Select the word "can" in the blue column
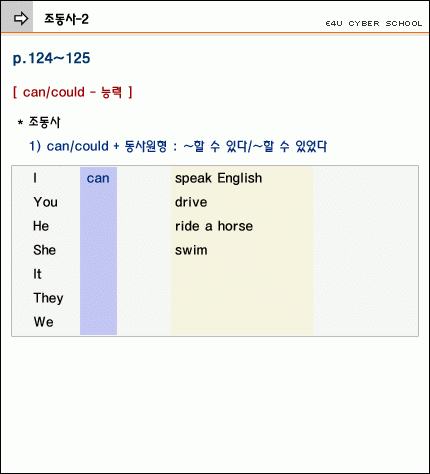Screen dimensions: 430x474 98,178
